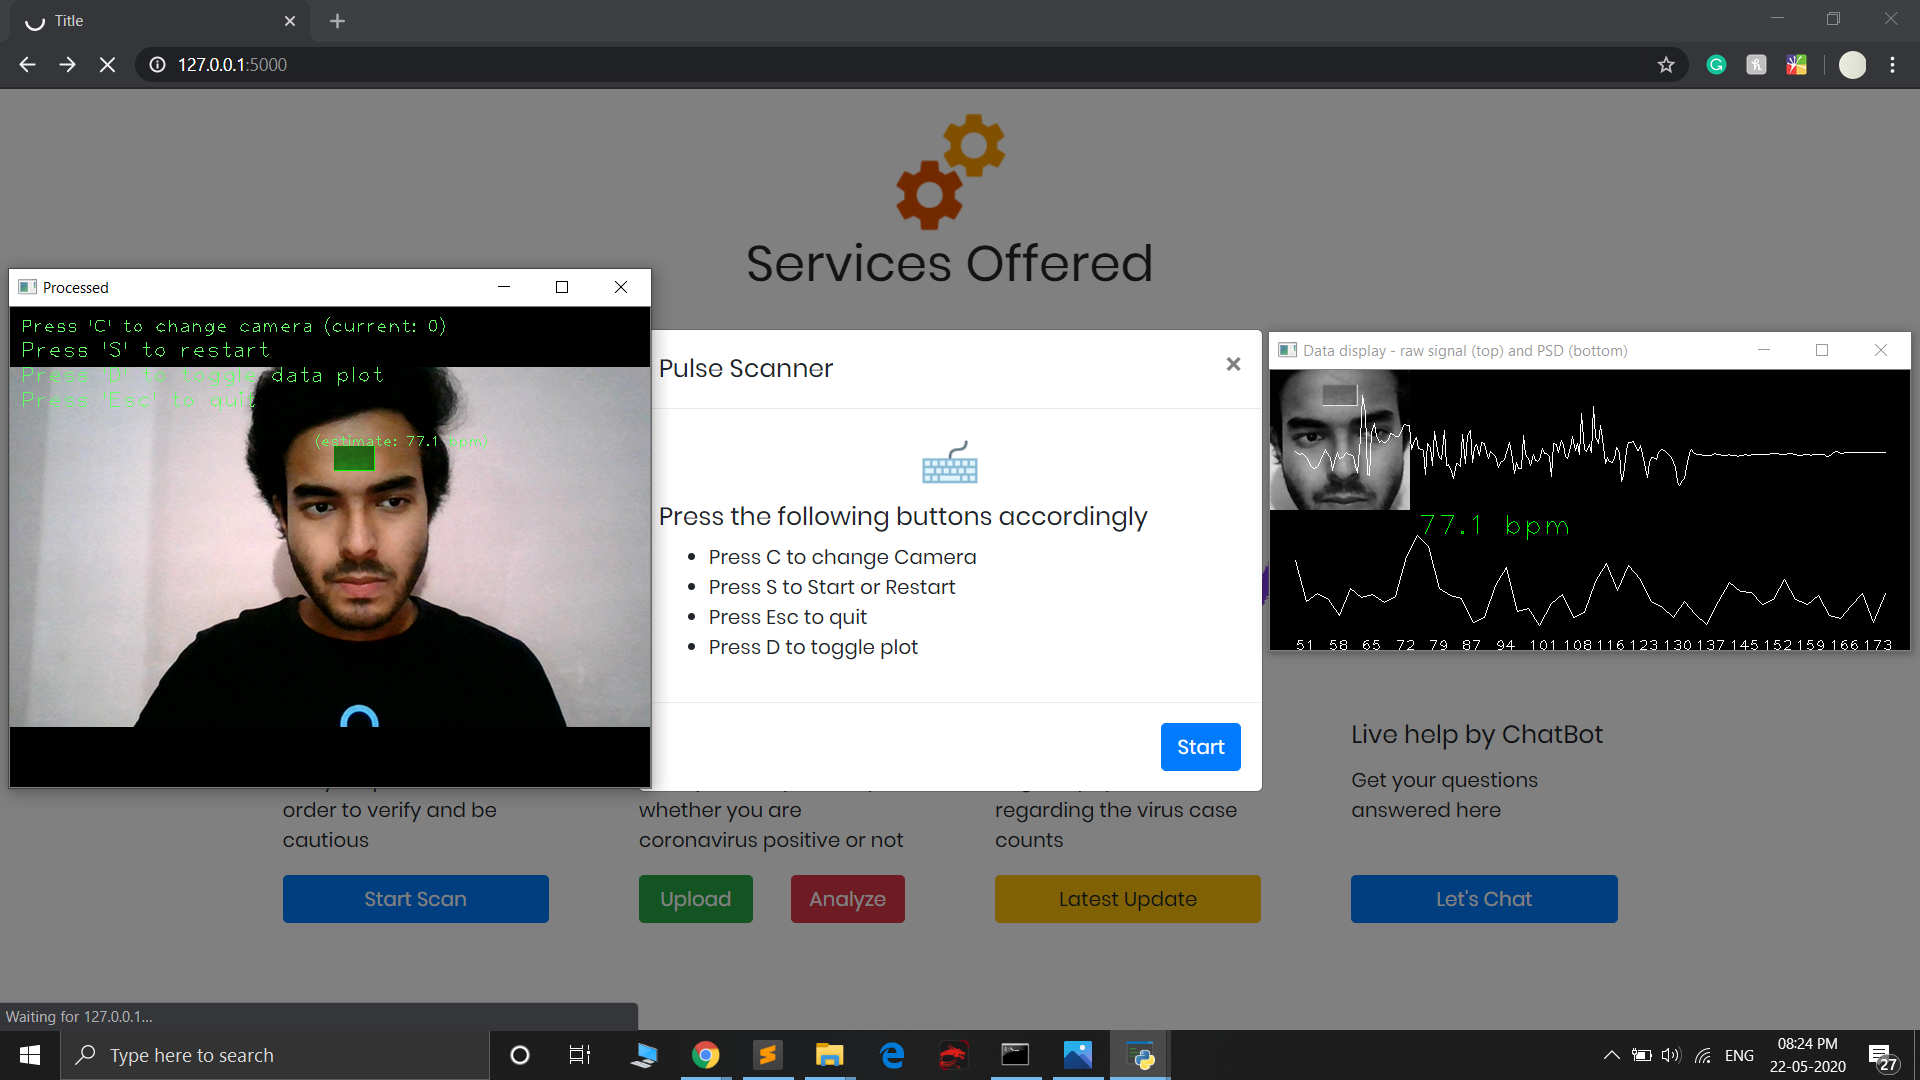Click the Latest Update button

pyautogui.click(x=1127, y=899)
